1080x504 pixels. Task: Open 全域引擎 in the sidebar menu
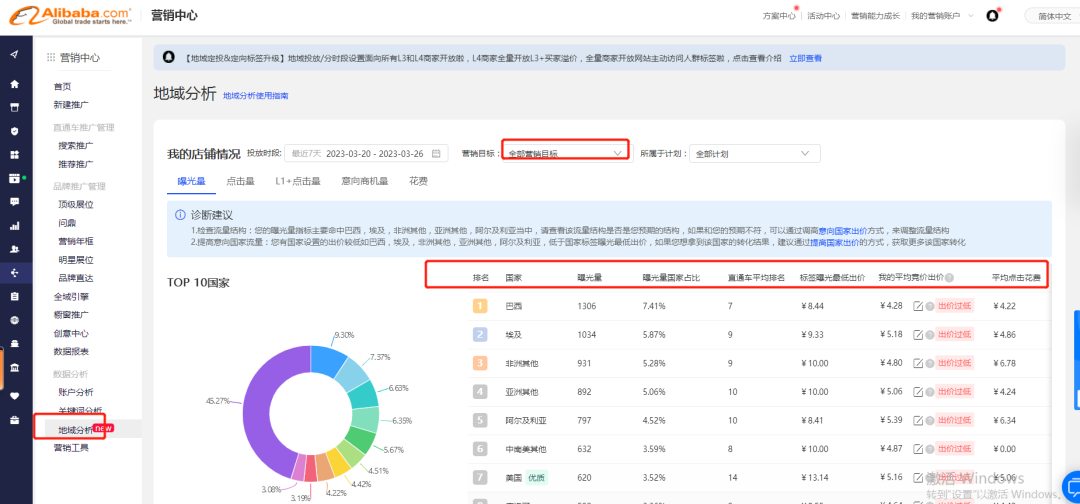(x=71, y=297)
